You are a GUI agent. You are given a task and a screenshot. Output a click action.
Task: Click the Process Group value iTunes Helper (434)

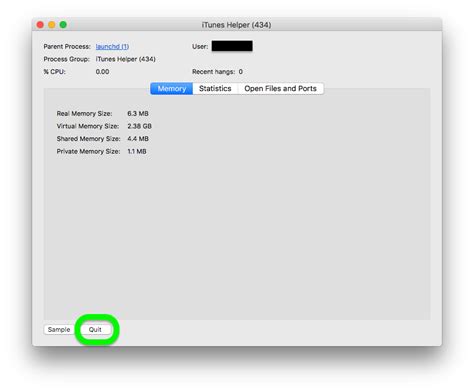pyautogui.click(x=125, y=59)
